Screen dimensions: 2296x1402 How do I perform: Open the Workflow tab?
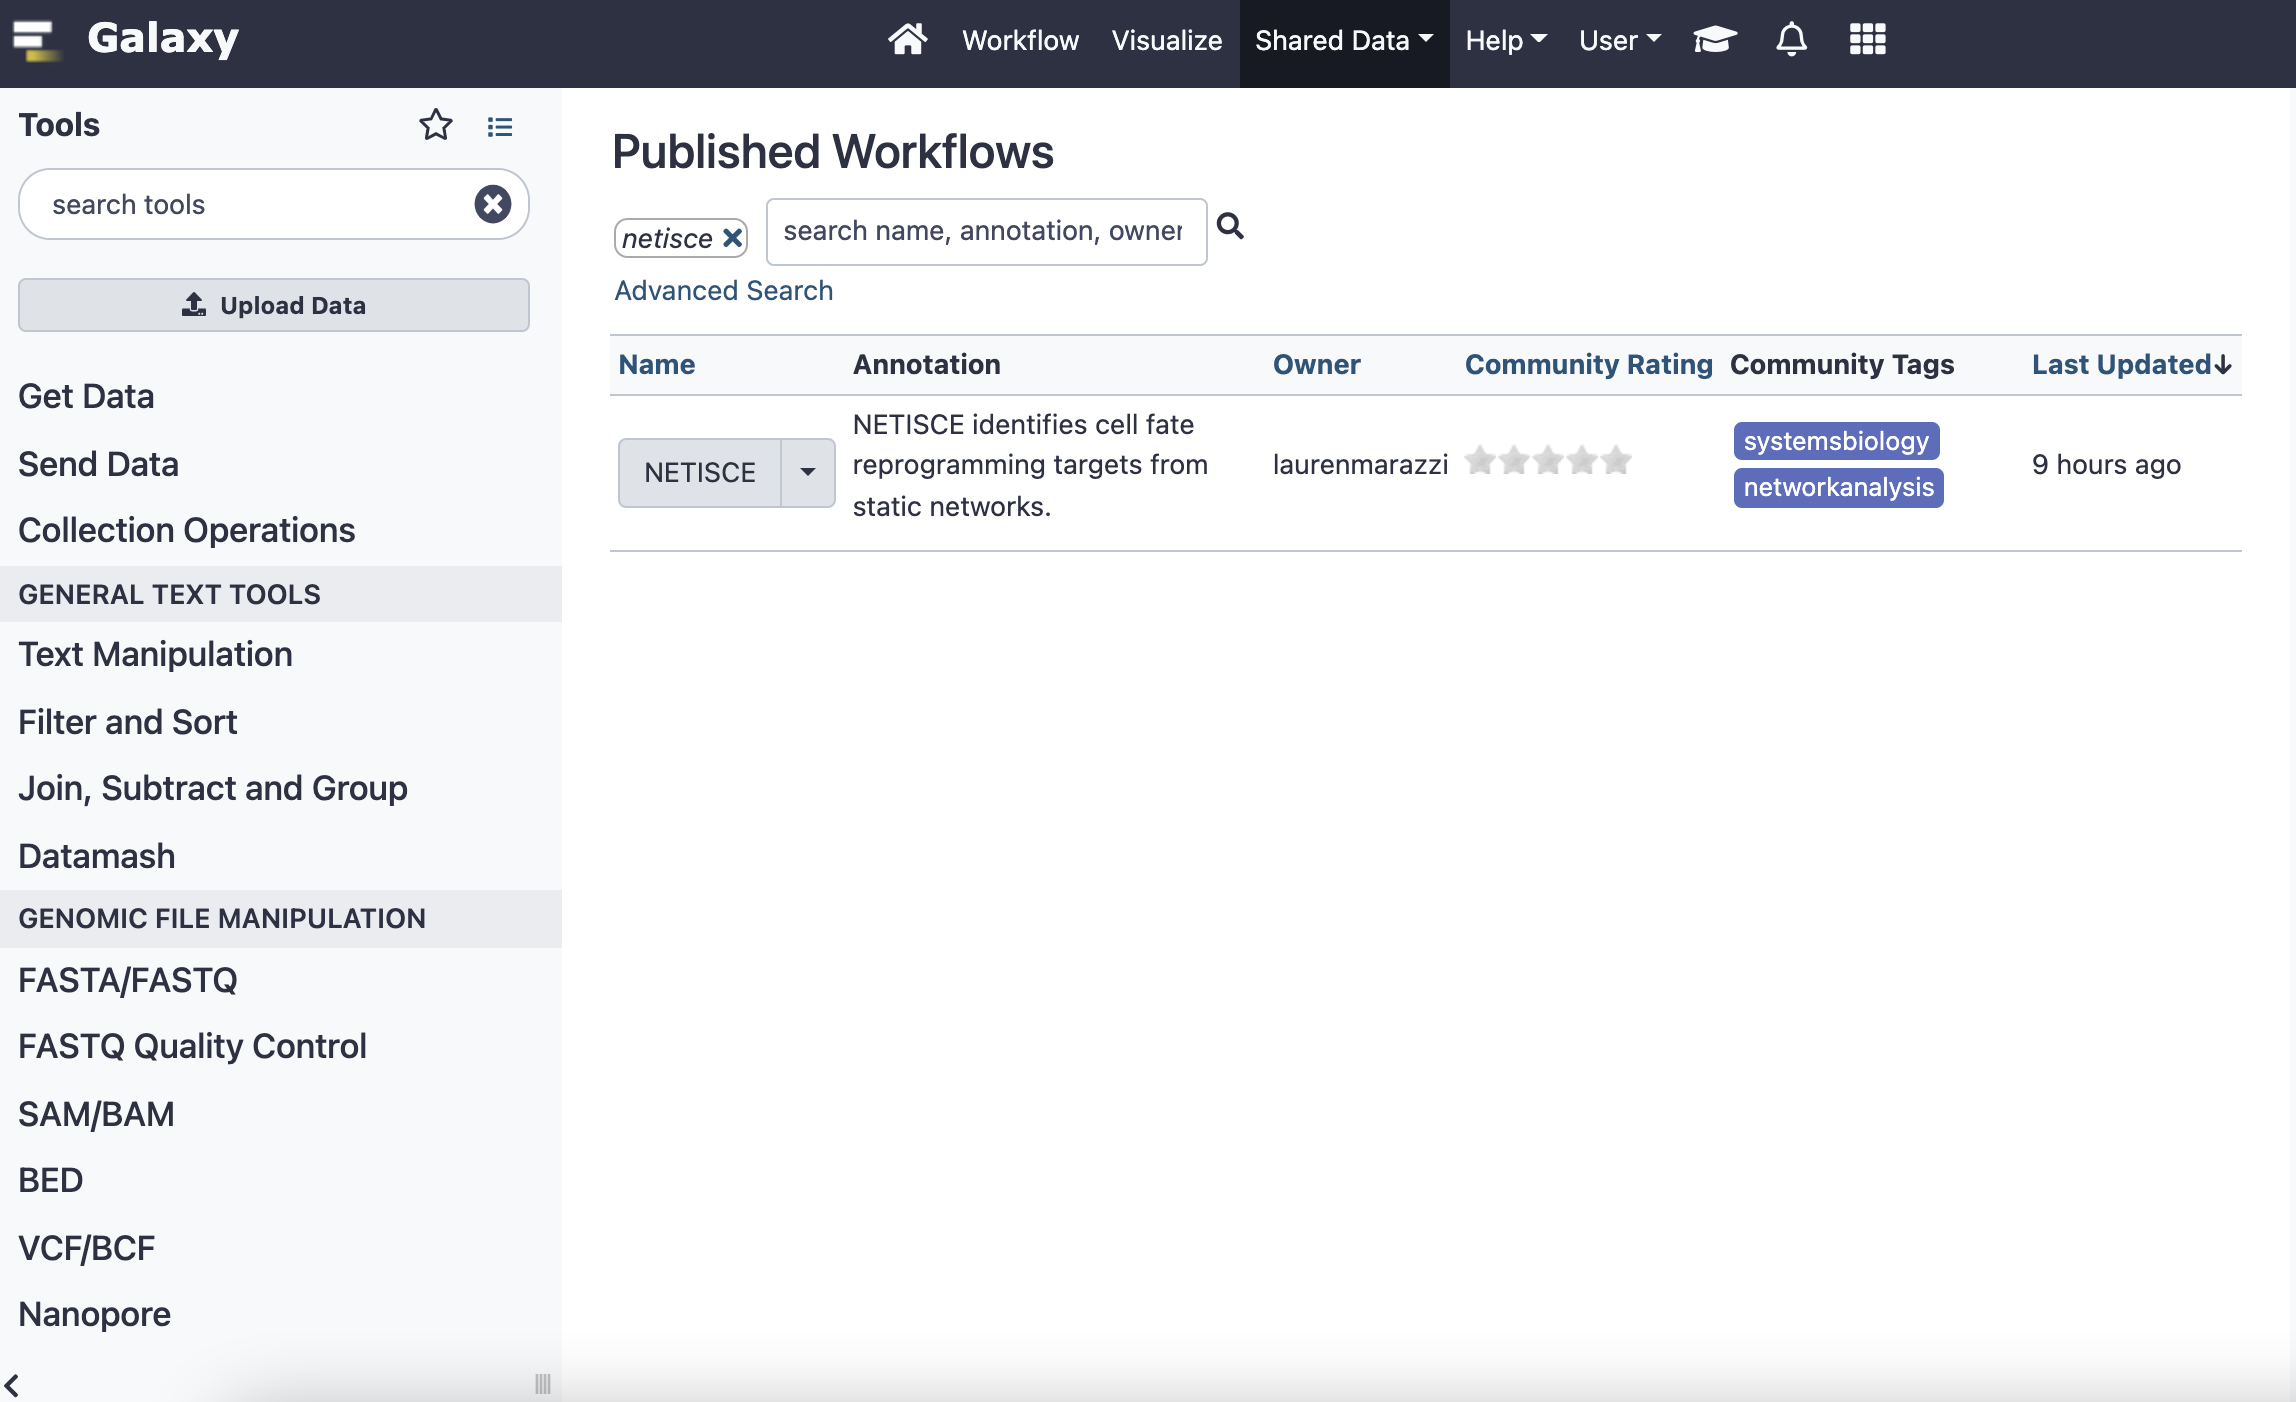tap(1020, 40)
